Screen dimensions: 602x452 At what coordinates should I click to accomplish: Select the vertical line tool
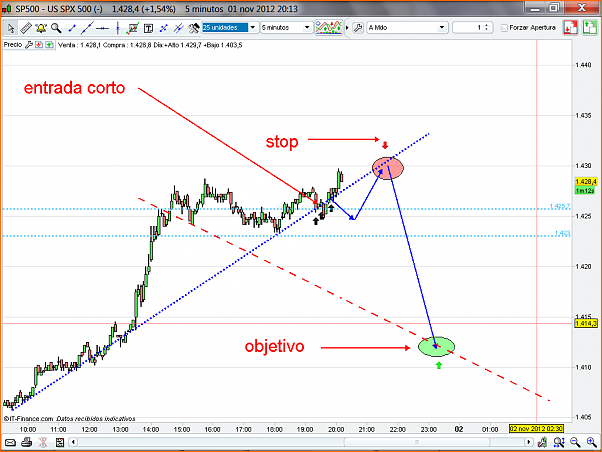click(x=118, y=28)
